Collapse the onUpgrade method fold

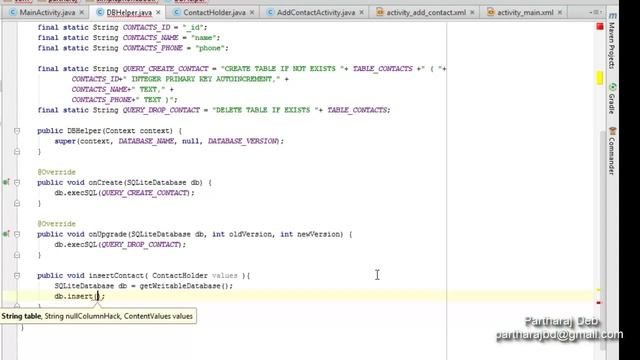click(x=17, y=234)
